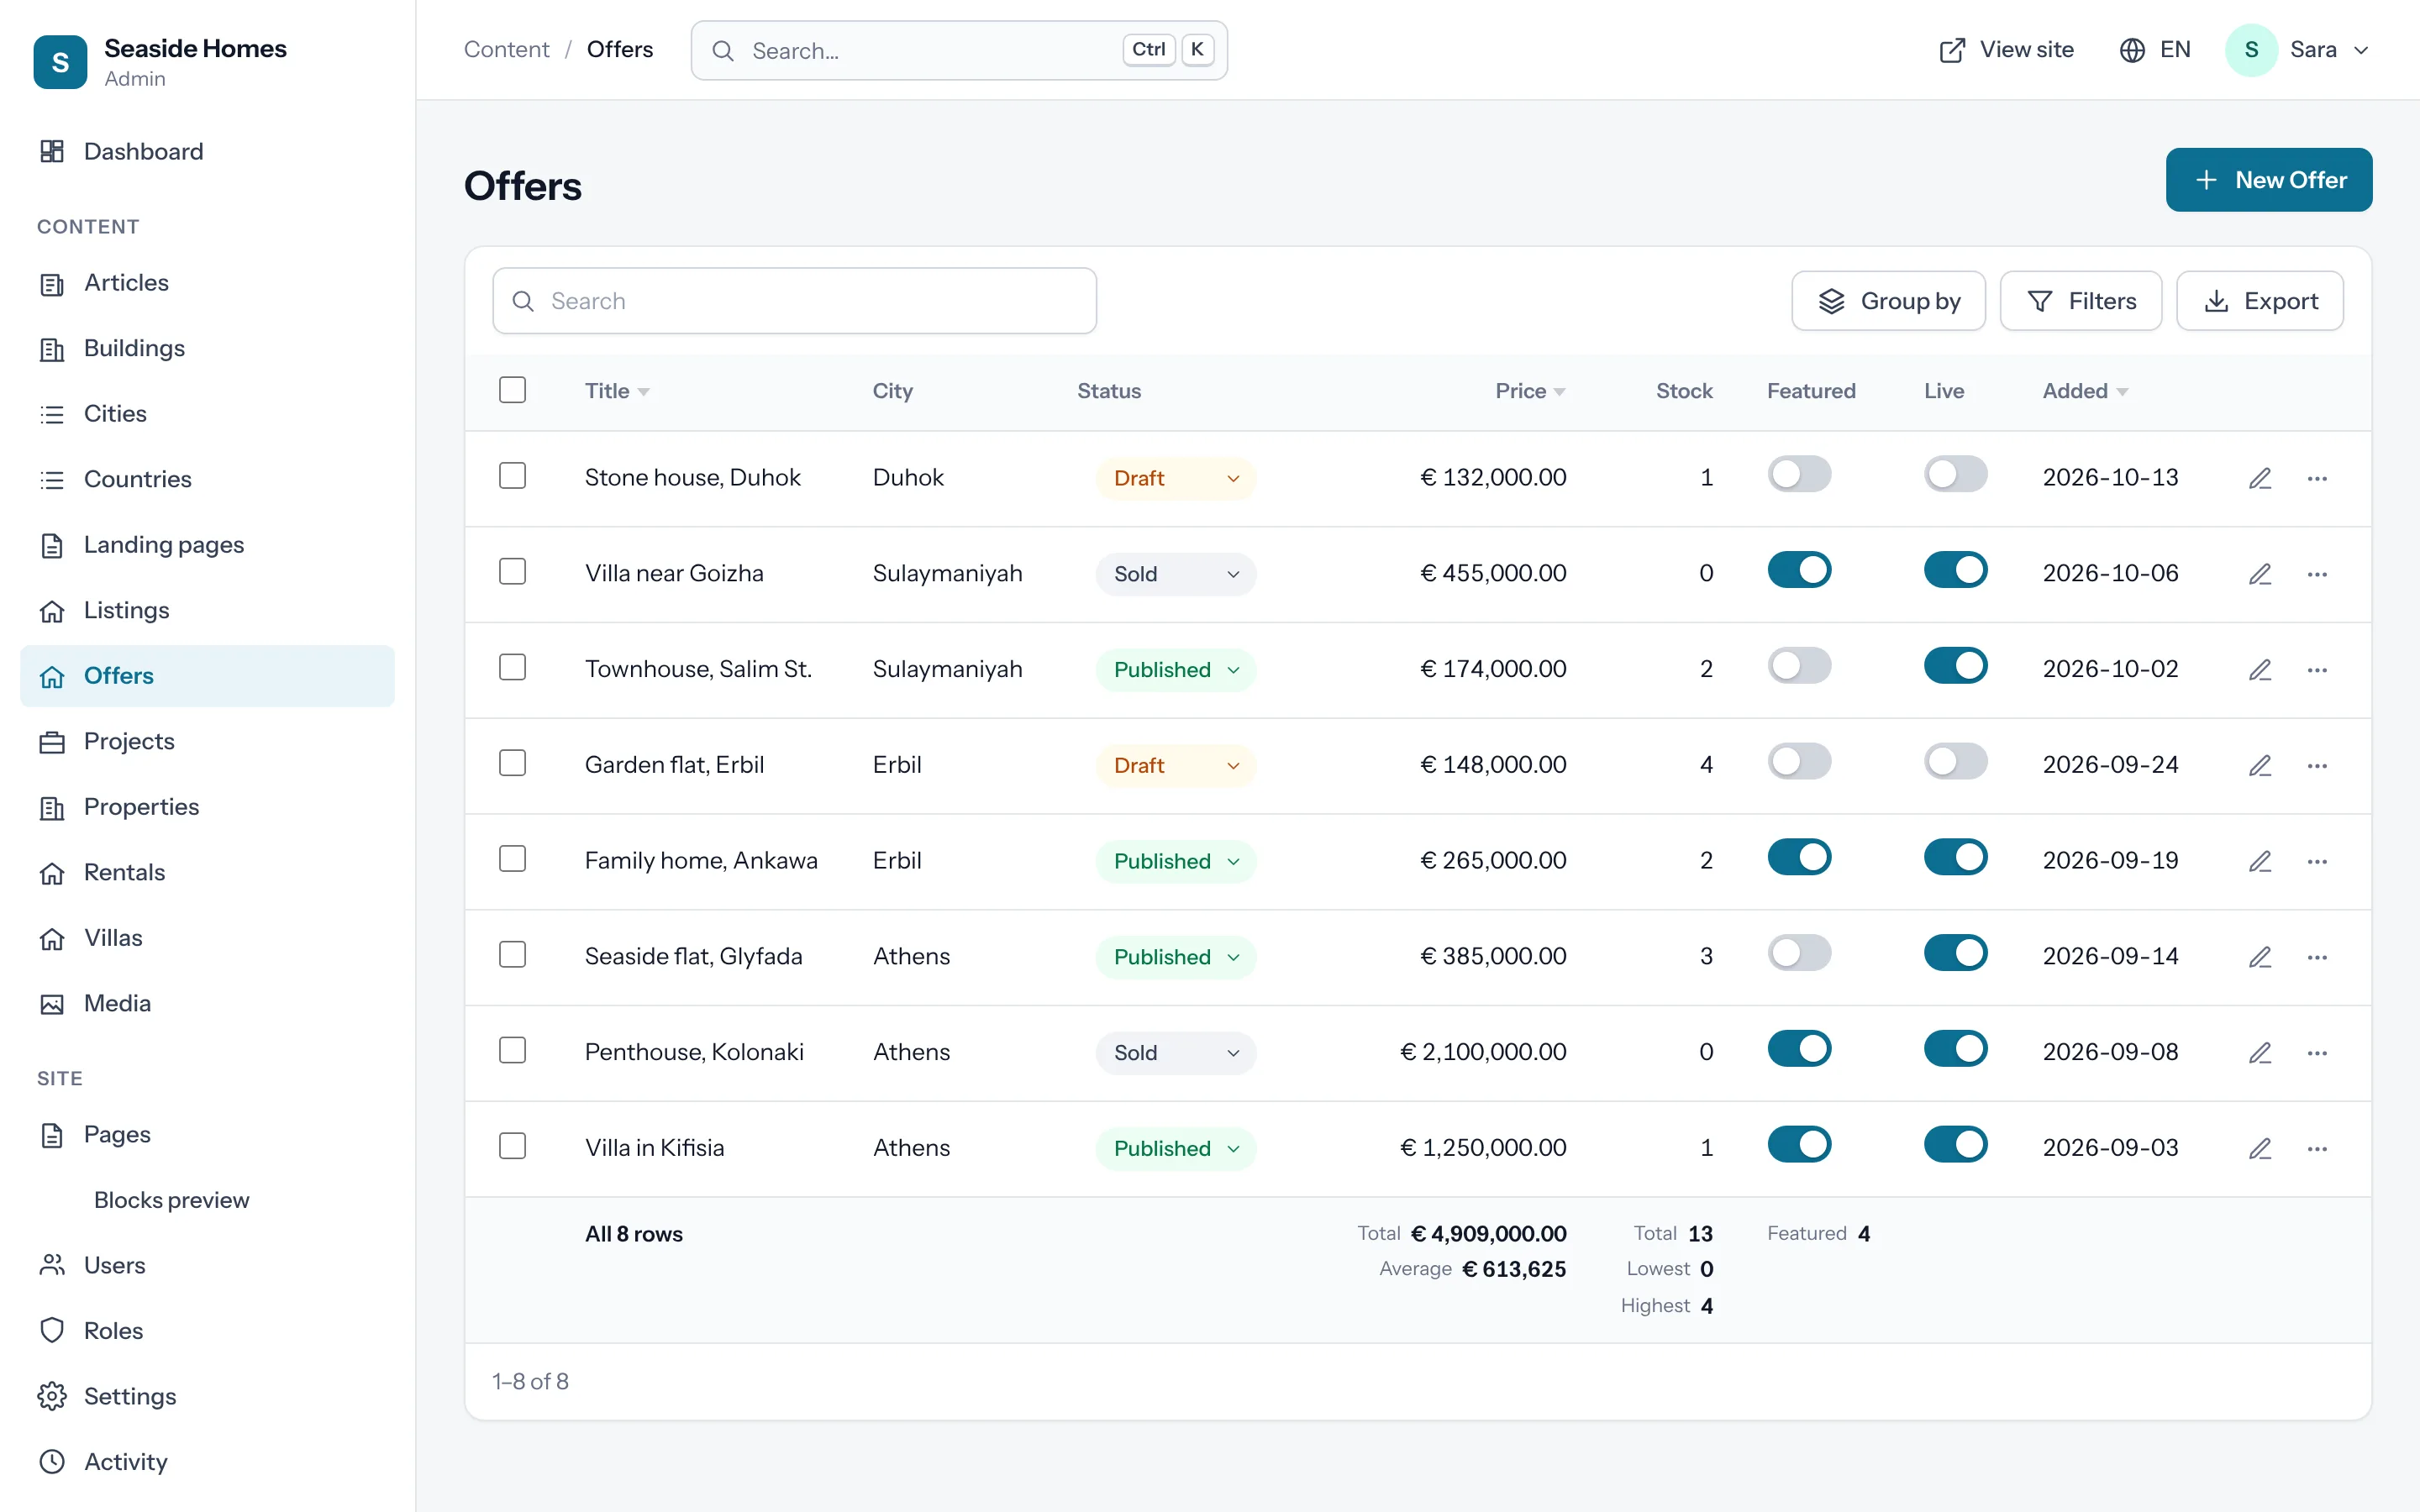Open Draft status dropdown for Stone house, Duhok

[1176, 478]
